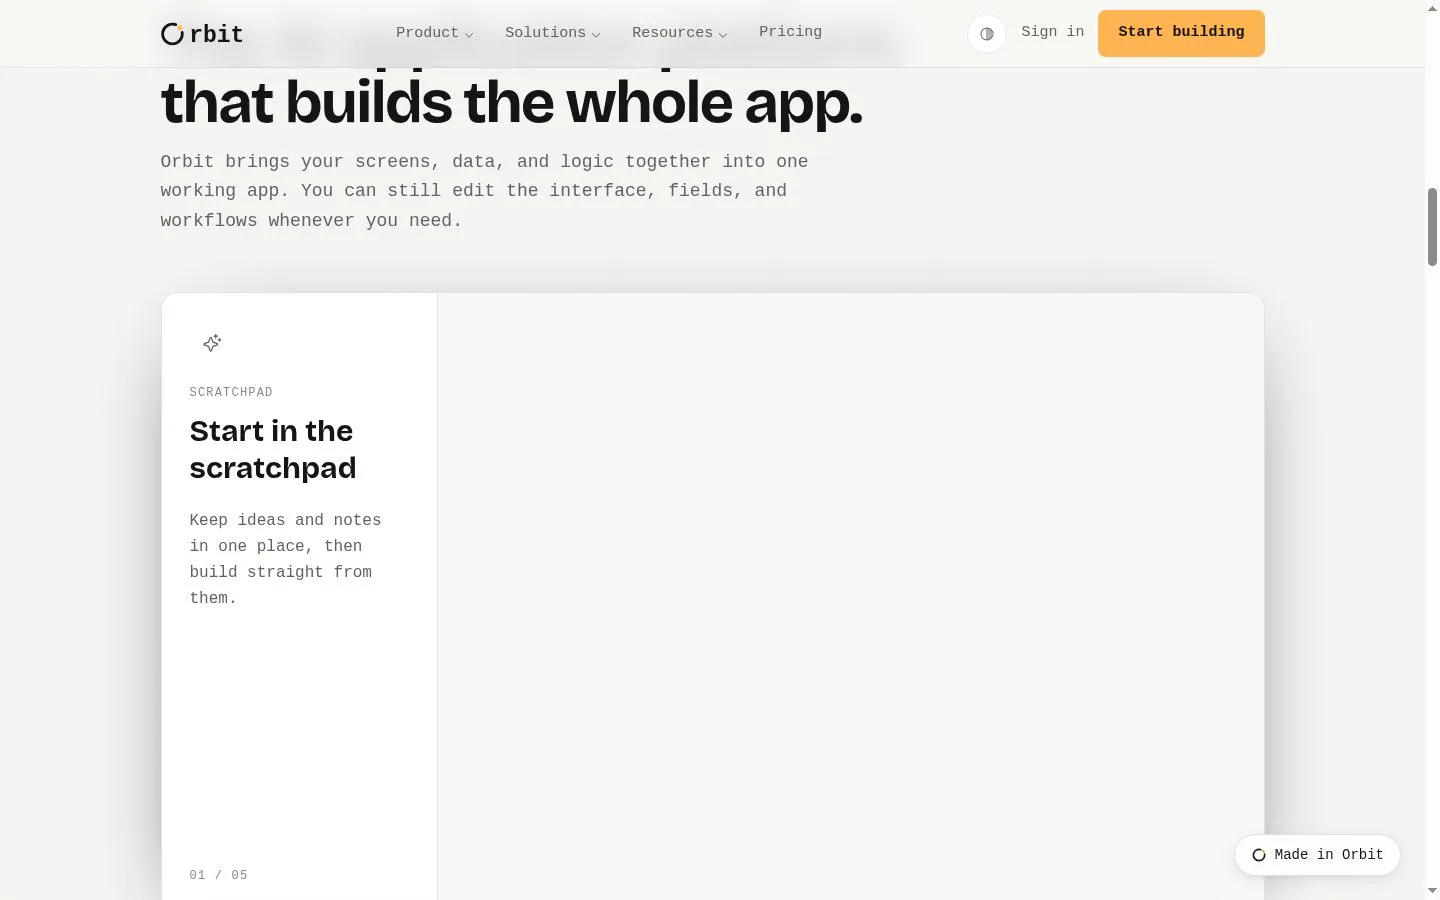
Task: Click the 'Start in the scratchpad' heading
Action: click(273, 449)
